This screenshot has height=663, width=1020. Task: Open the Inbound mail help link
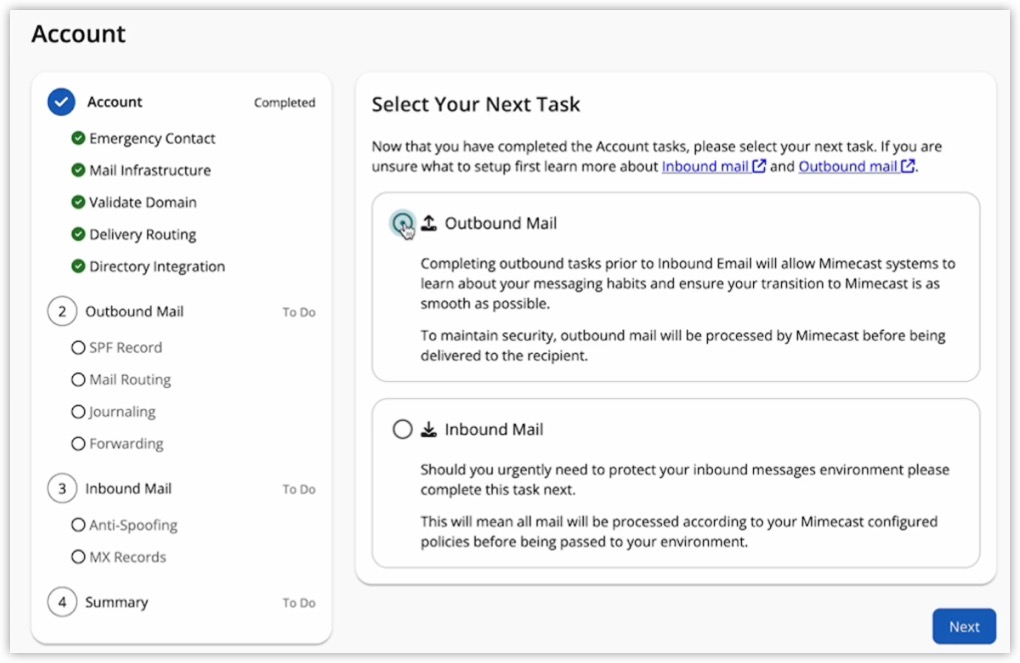pos(712,167)
